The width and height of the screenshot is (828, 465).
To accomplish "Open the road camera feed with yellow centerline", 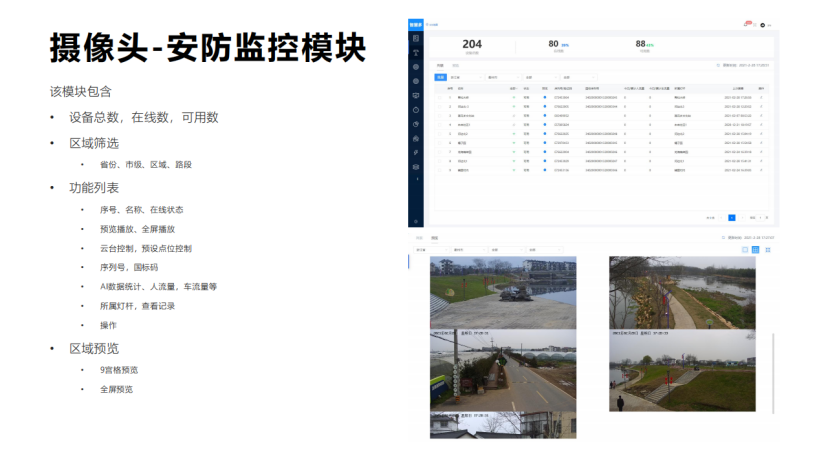I will tap(503, 371).
